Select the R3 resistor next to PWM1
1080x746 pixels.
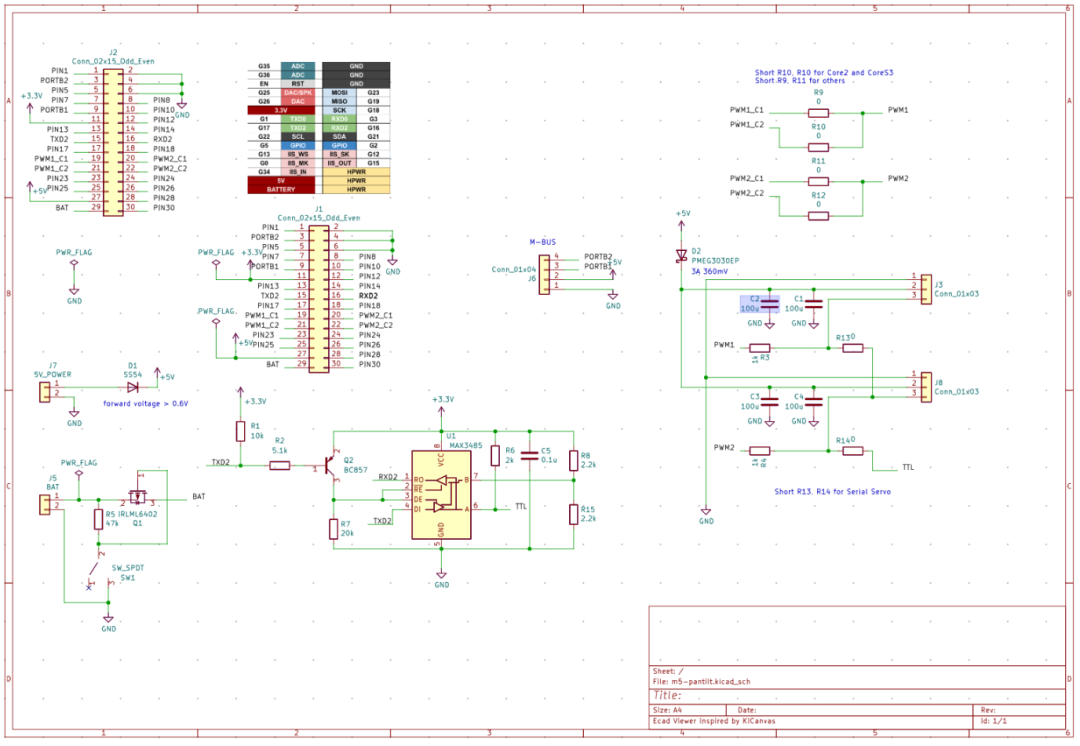tap(759, 348)
